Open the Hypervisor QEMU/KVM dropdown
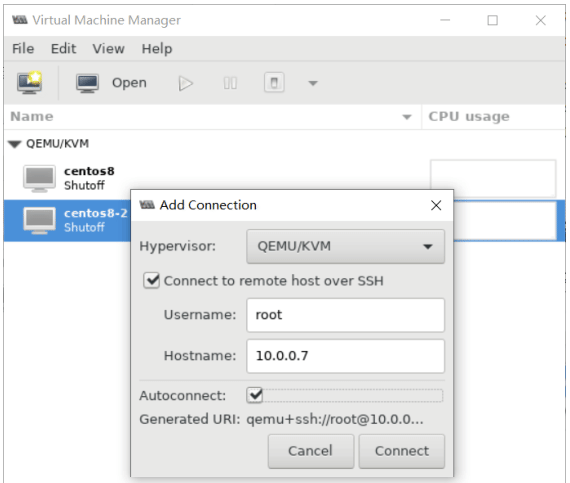 pos(345,246)
